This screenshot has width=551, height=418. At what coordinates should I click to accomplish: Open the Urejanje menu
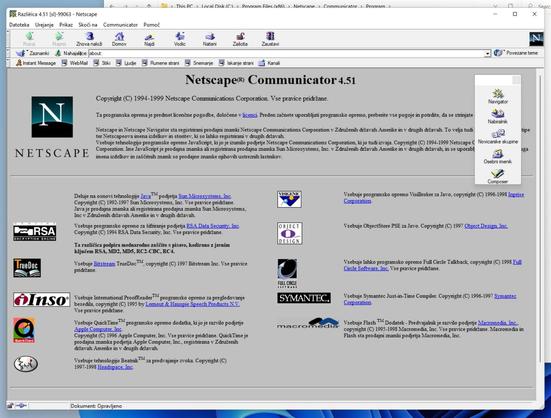coord(44,25)
